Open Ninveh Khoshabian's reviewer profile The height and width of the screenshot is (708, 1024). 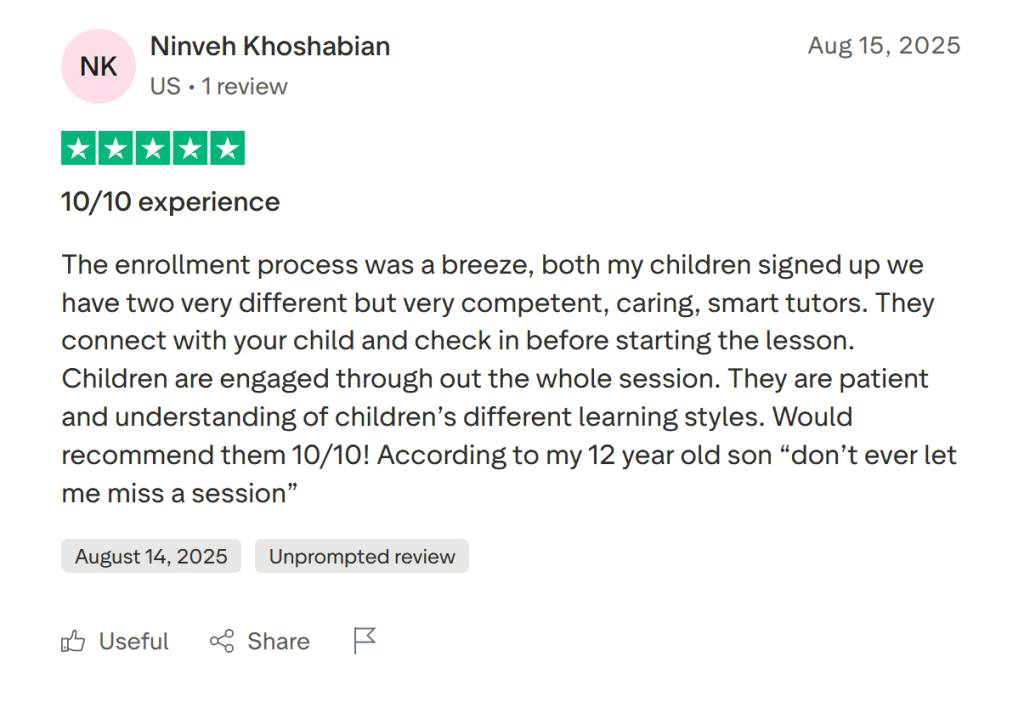coord(269,46)
